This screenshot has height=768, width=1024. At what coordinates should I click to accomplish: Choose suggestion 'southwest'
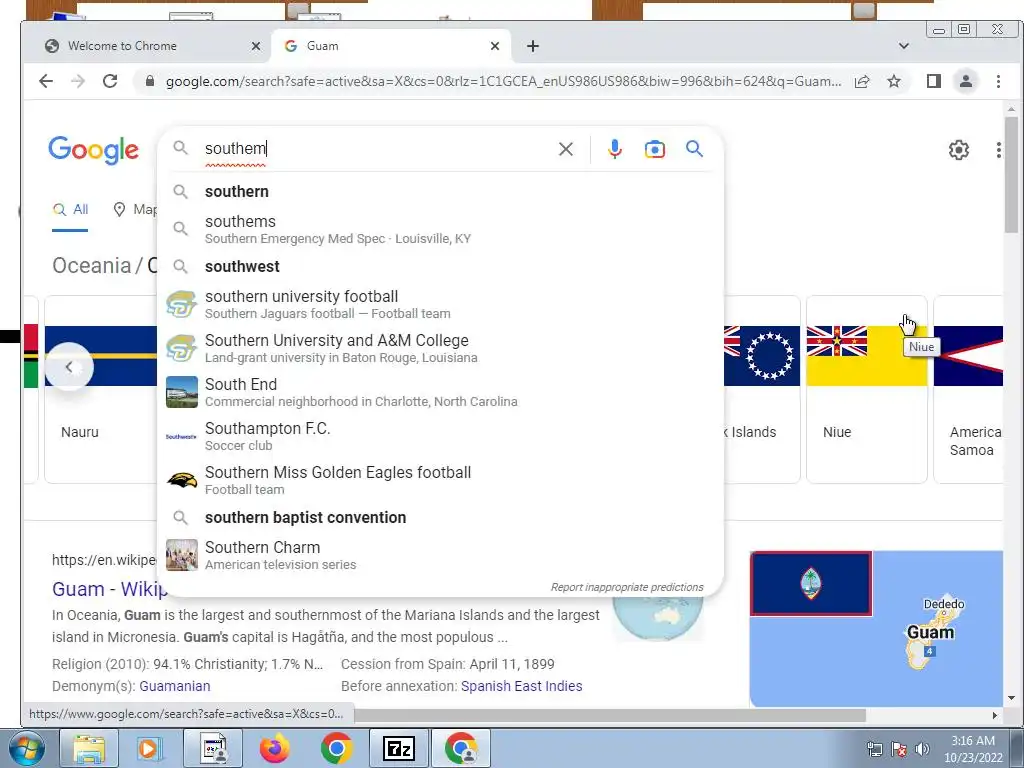point(441,266)
